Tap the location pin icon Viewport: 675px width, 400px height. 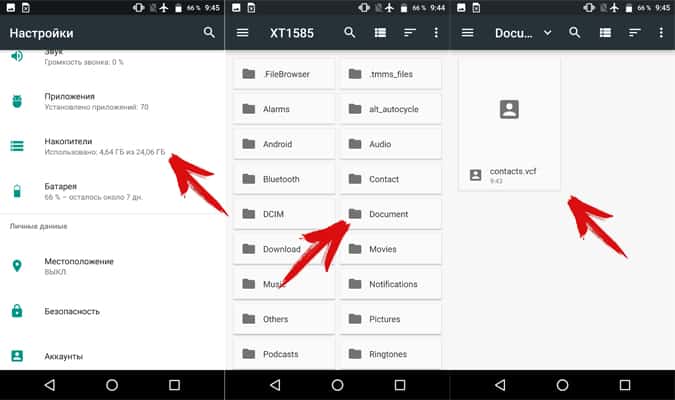tap(17, 266)
